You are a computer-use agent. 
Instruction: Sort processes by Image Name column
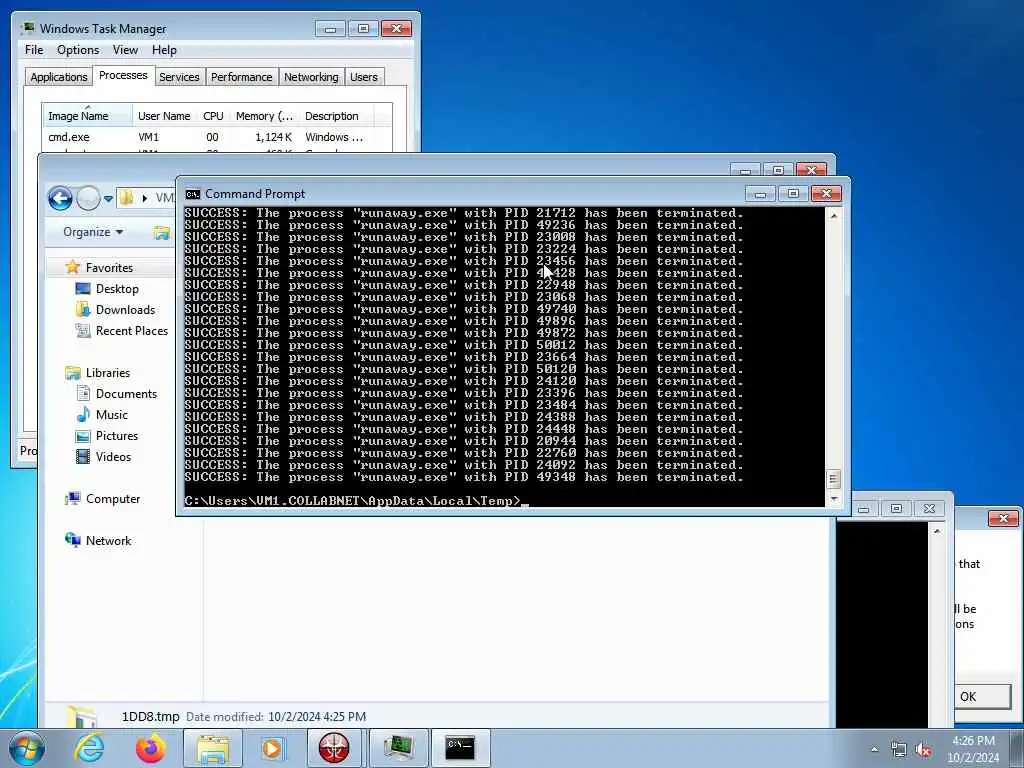(x=87, y=116)
